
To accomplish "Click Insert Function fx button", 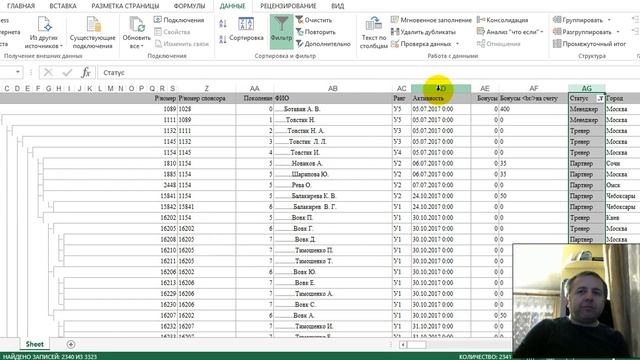I will pyautogui.click(x=86, y=73).
